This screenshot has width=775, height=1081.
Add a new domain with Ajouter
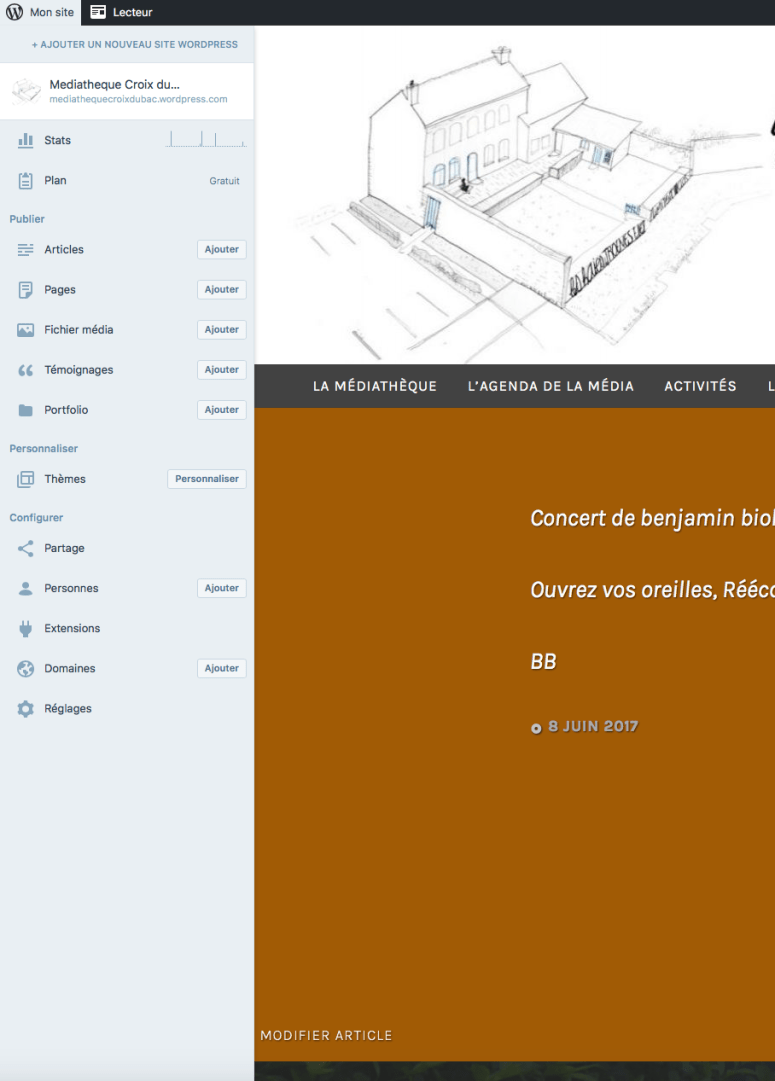pyautogui.click(x=221, y=669)
